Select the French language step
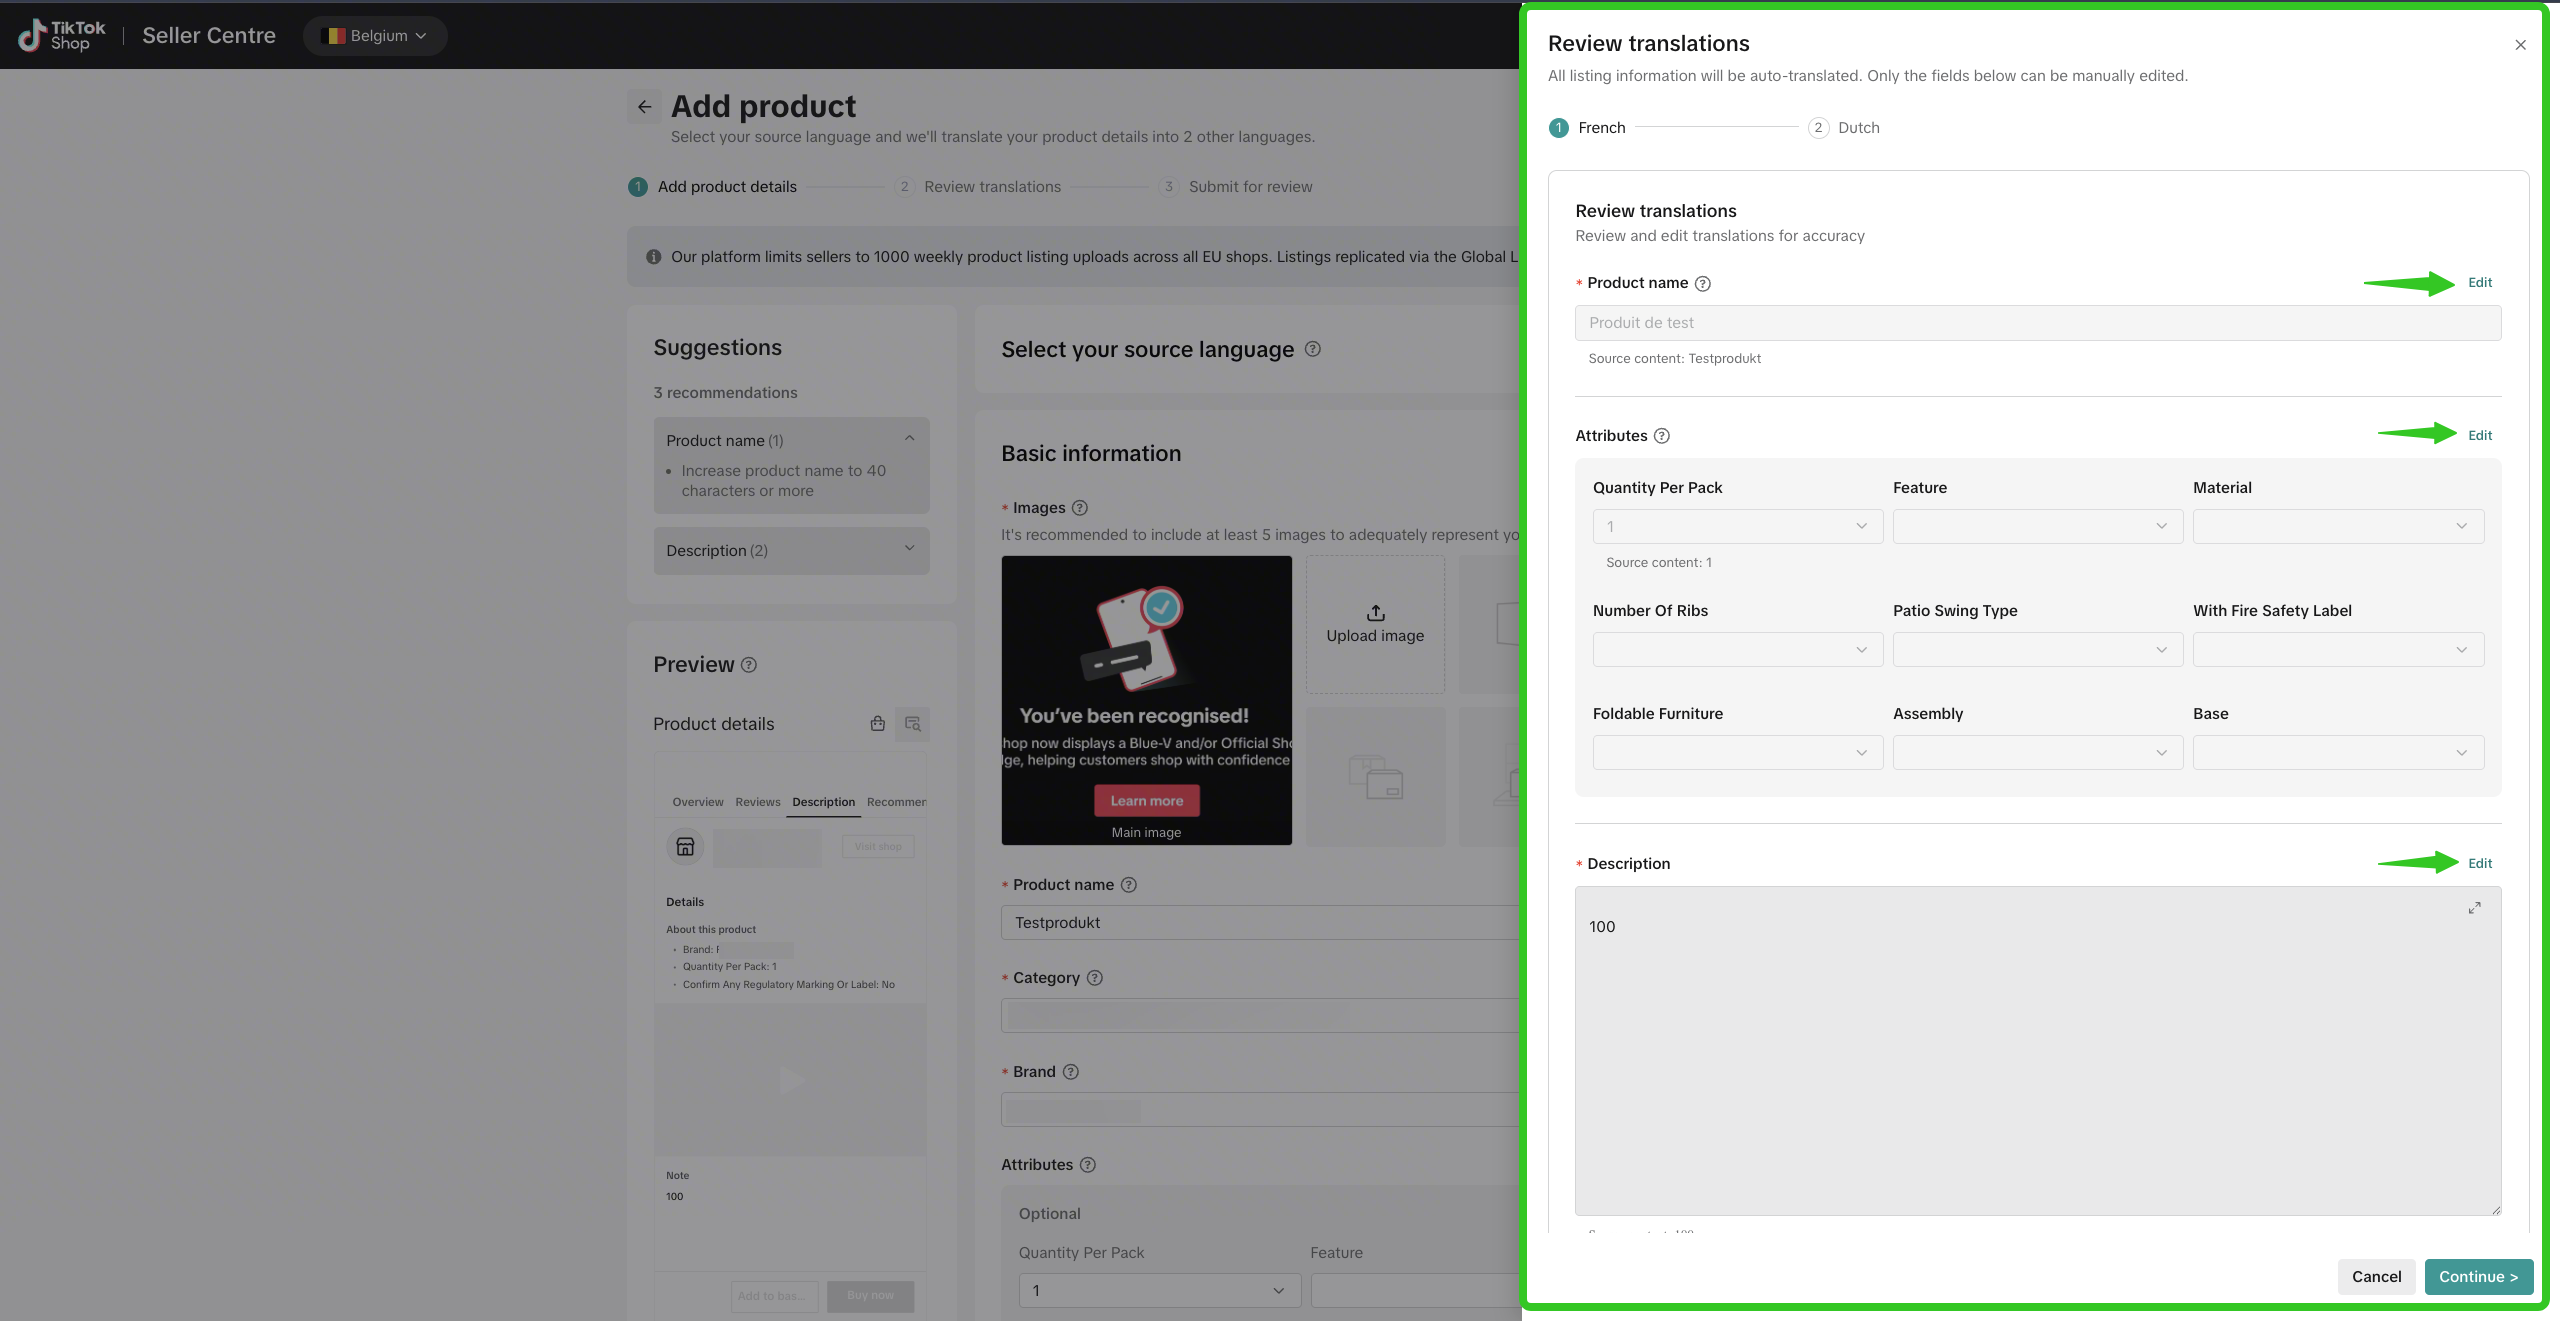 pyautogui.click(x=1588, y=128)
